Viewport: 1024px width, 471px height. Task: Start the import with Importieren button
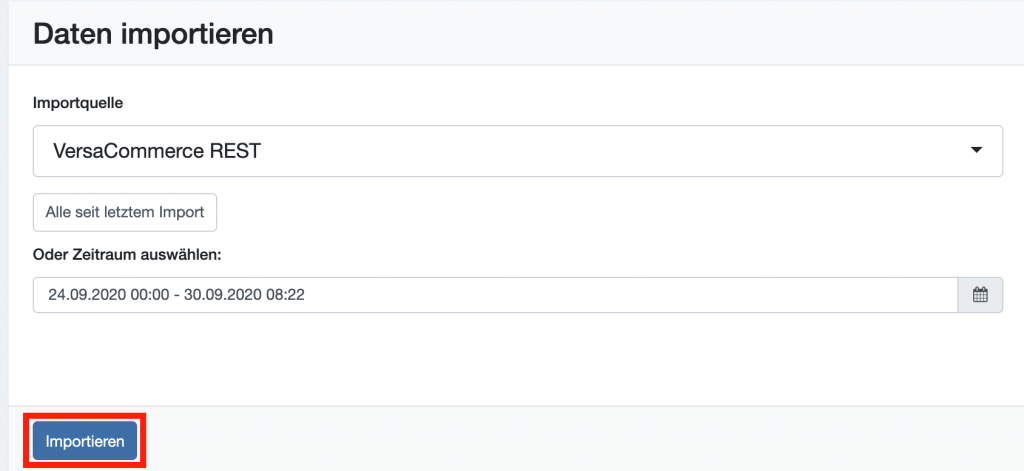coord(85,441)
